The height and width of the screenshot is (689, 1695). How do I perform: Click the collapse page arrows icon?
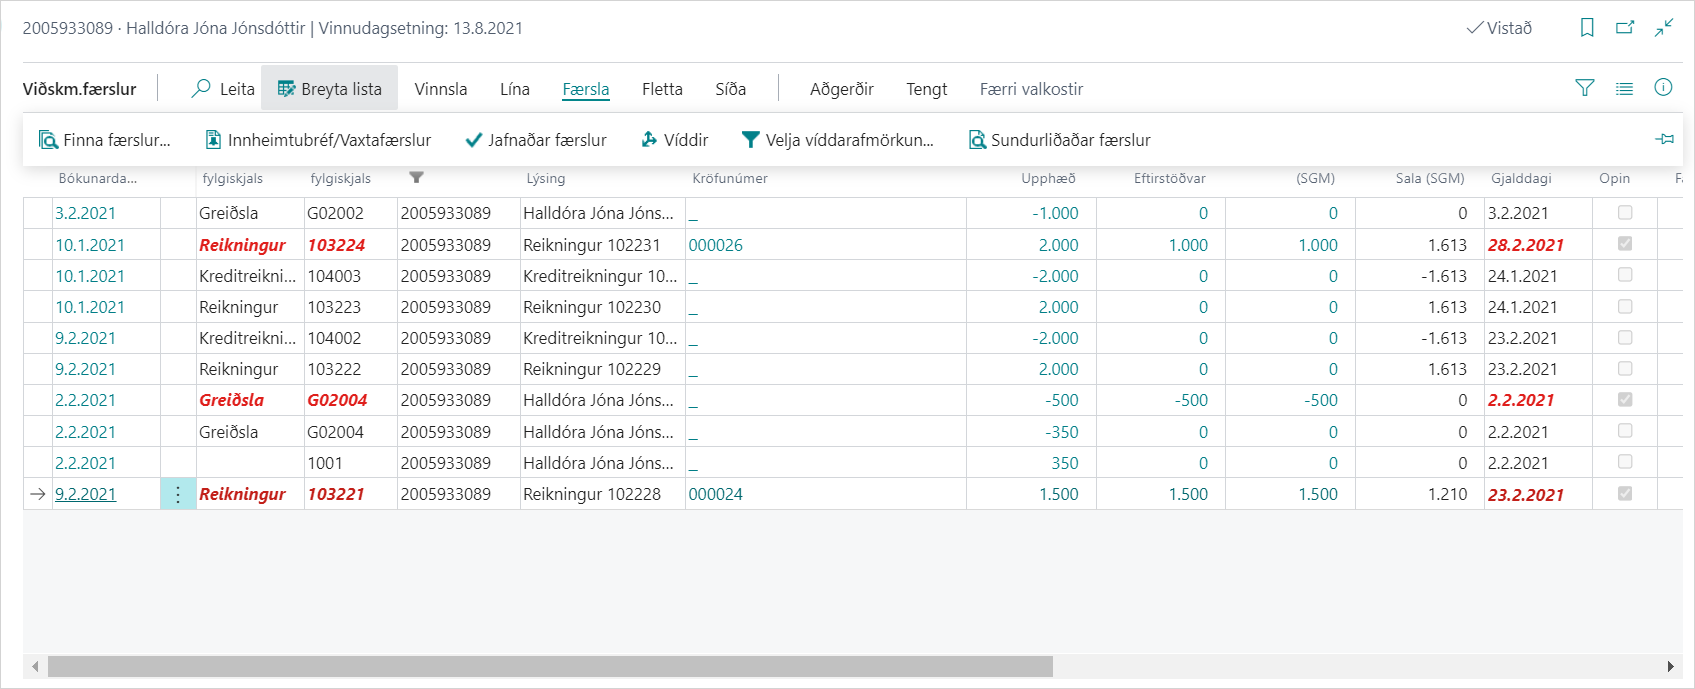coord(1664,28)
